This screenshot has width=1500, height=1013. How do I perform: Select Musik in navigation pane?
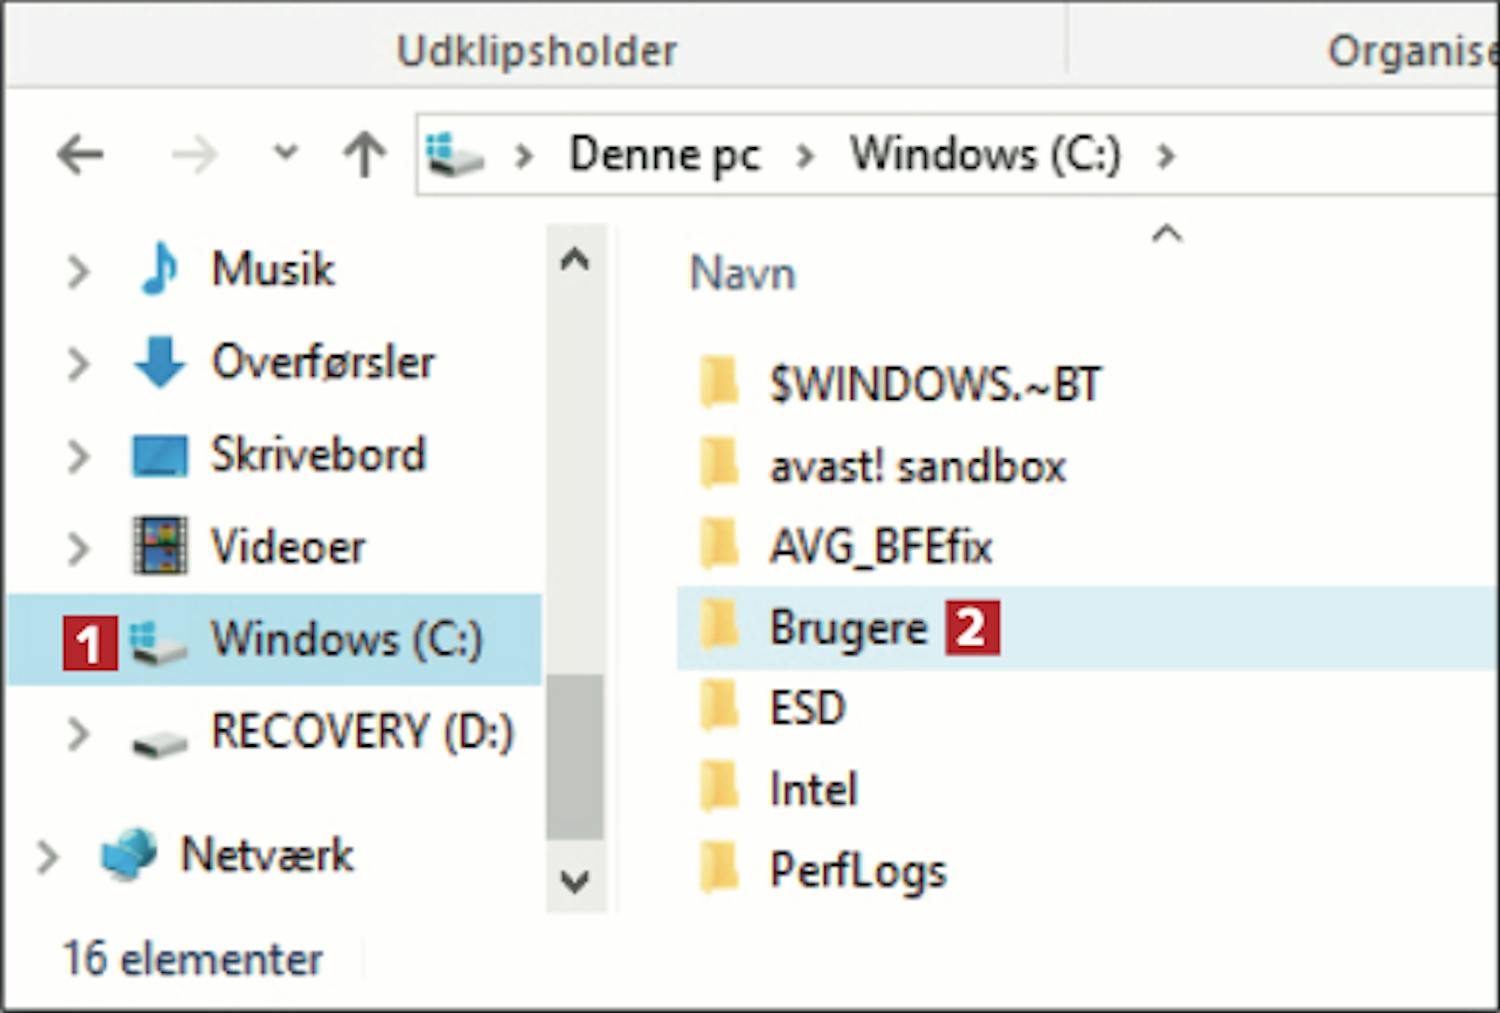(x=273, y=270)
